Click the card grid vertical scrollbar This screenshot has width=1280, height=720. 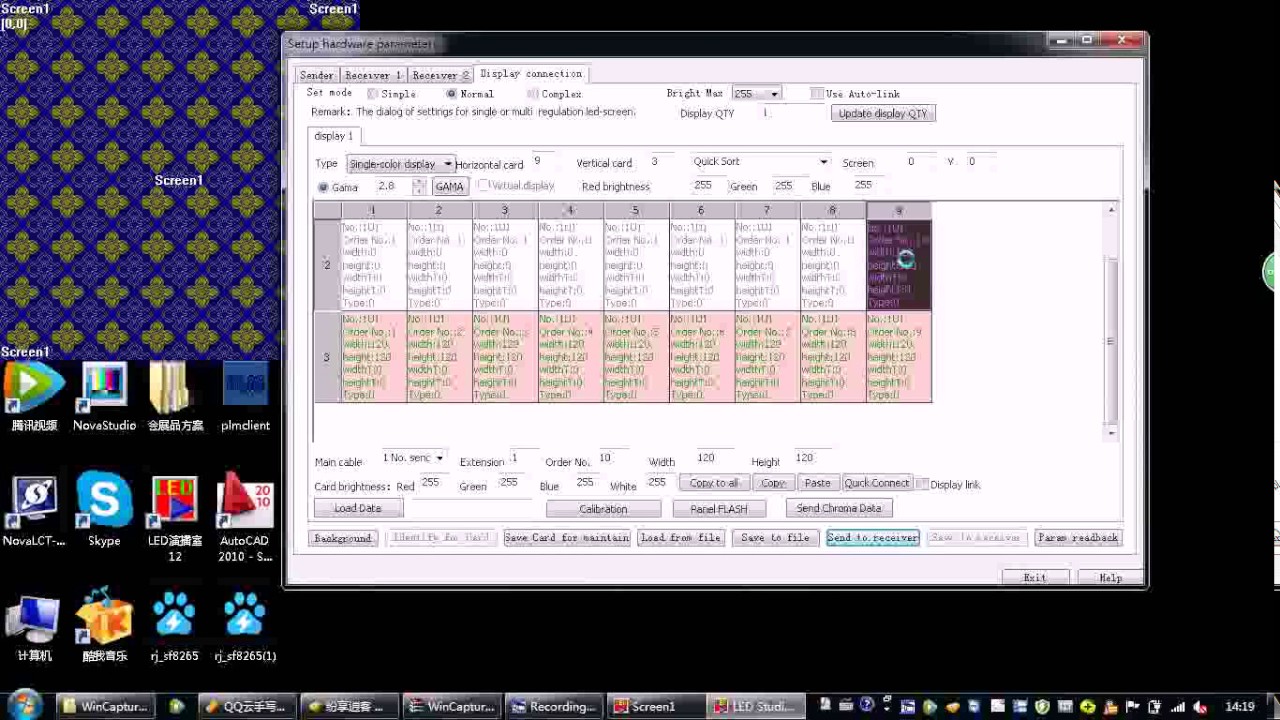point(1111,320)
